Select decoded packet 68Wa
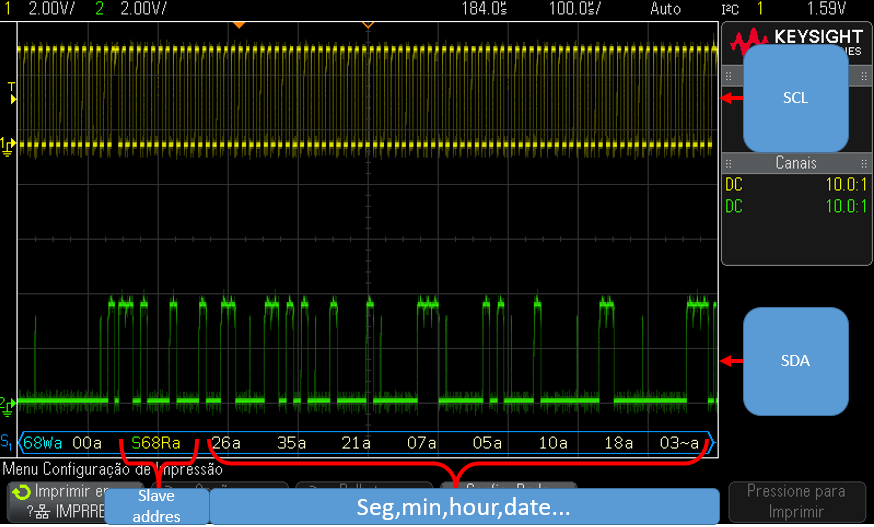 pos(42,443)
